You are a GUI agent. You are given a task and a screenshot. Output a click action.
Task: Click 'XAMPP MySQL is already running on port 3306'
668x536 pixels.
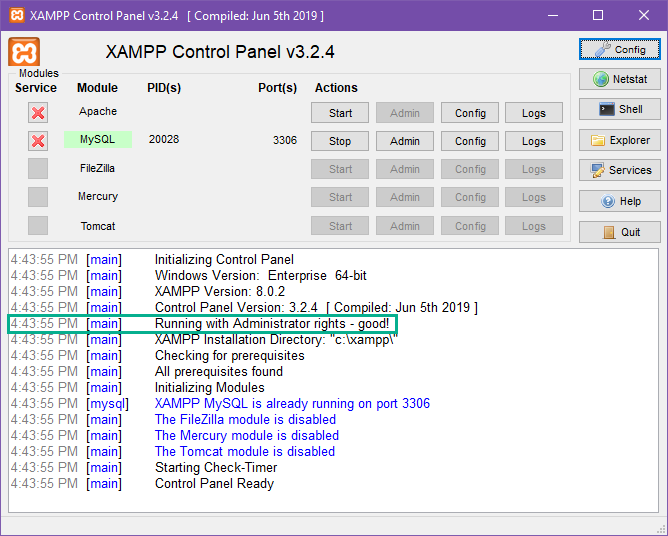tap(292, 403)
